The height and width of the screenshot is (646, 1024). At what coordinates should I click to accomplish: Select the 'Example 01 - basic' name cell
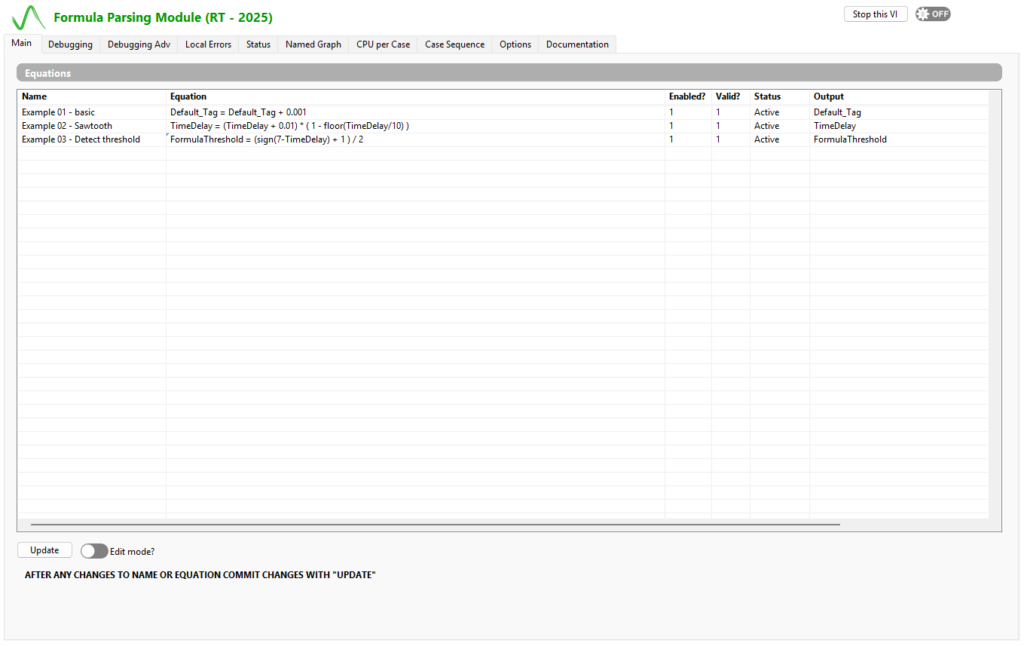[x=91, y=112]
